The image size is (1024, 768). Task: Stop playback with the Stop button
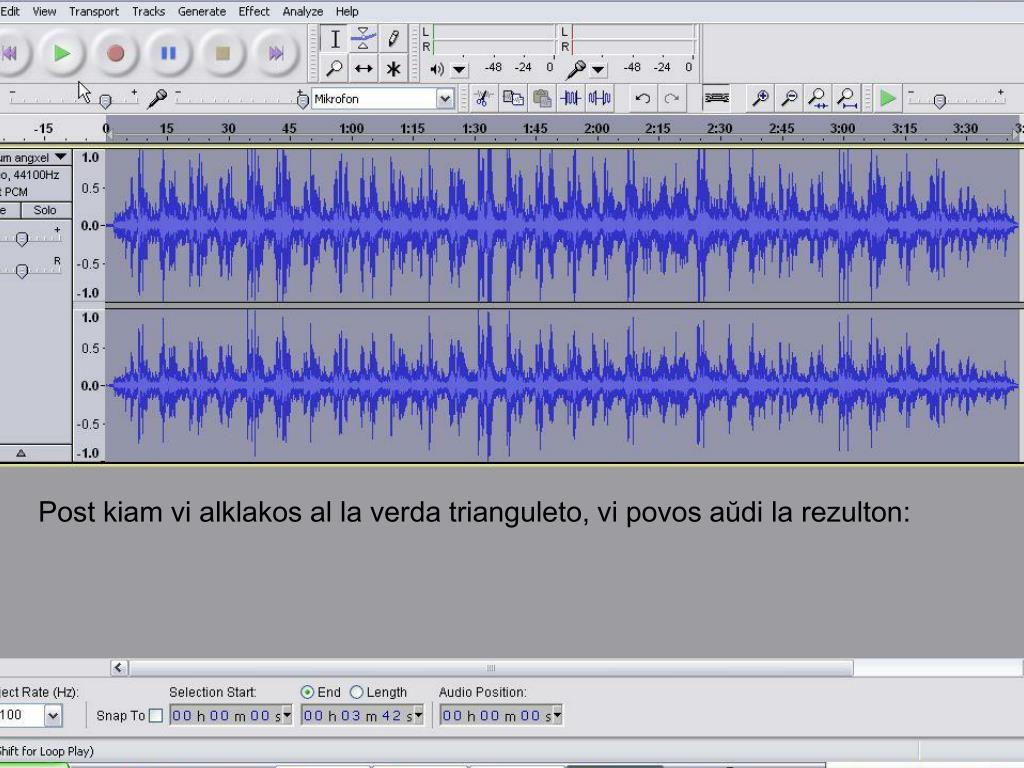pyautogui.click(x=223, y=53)
